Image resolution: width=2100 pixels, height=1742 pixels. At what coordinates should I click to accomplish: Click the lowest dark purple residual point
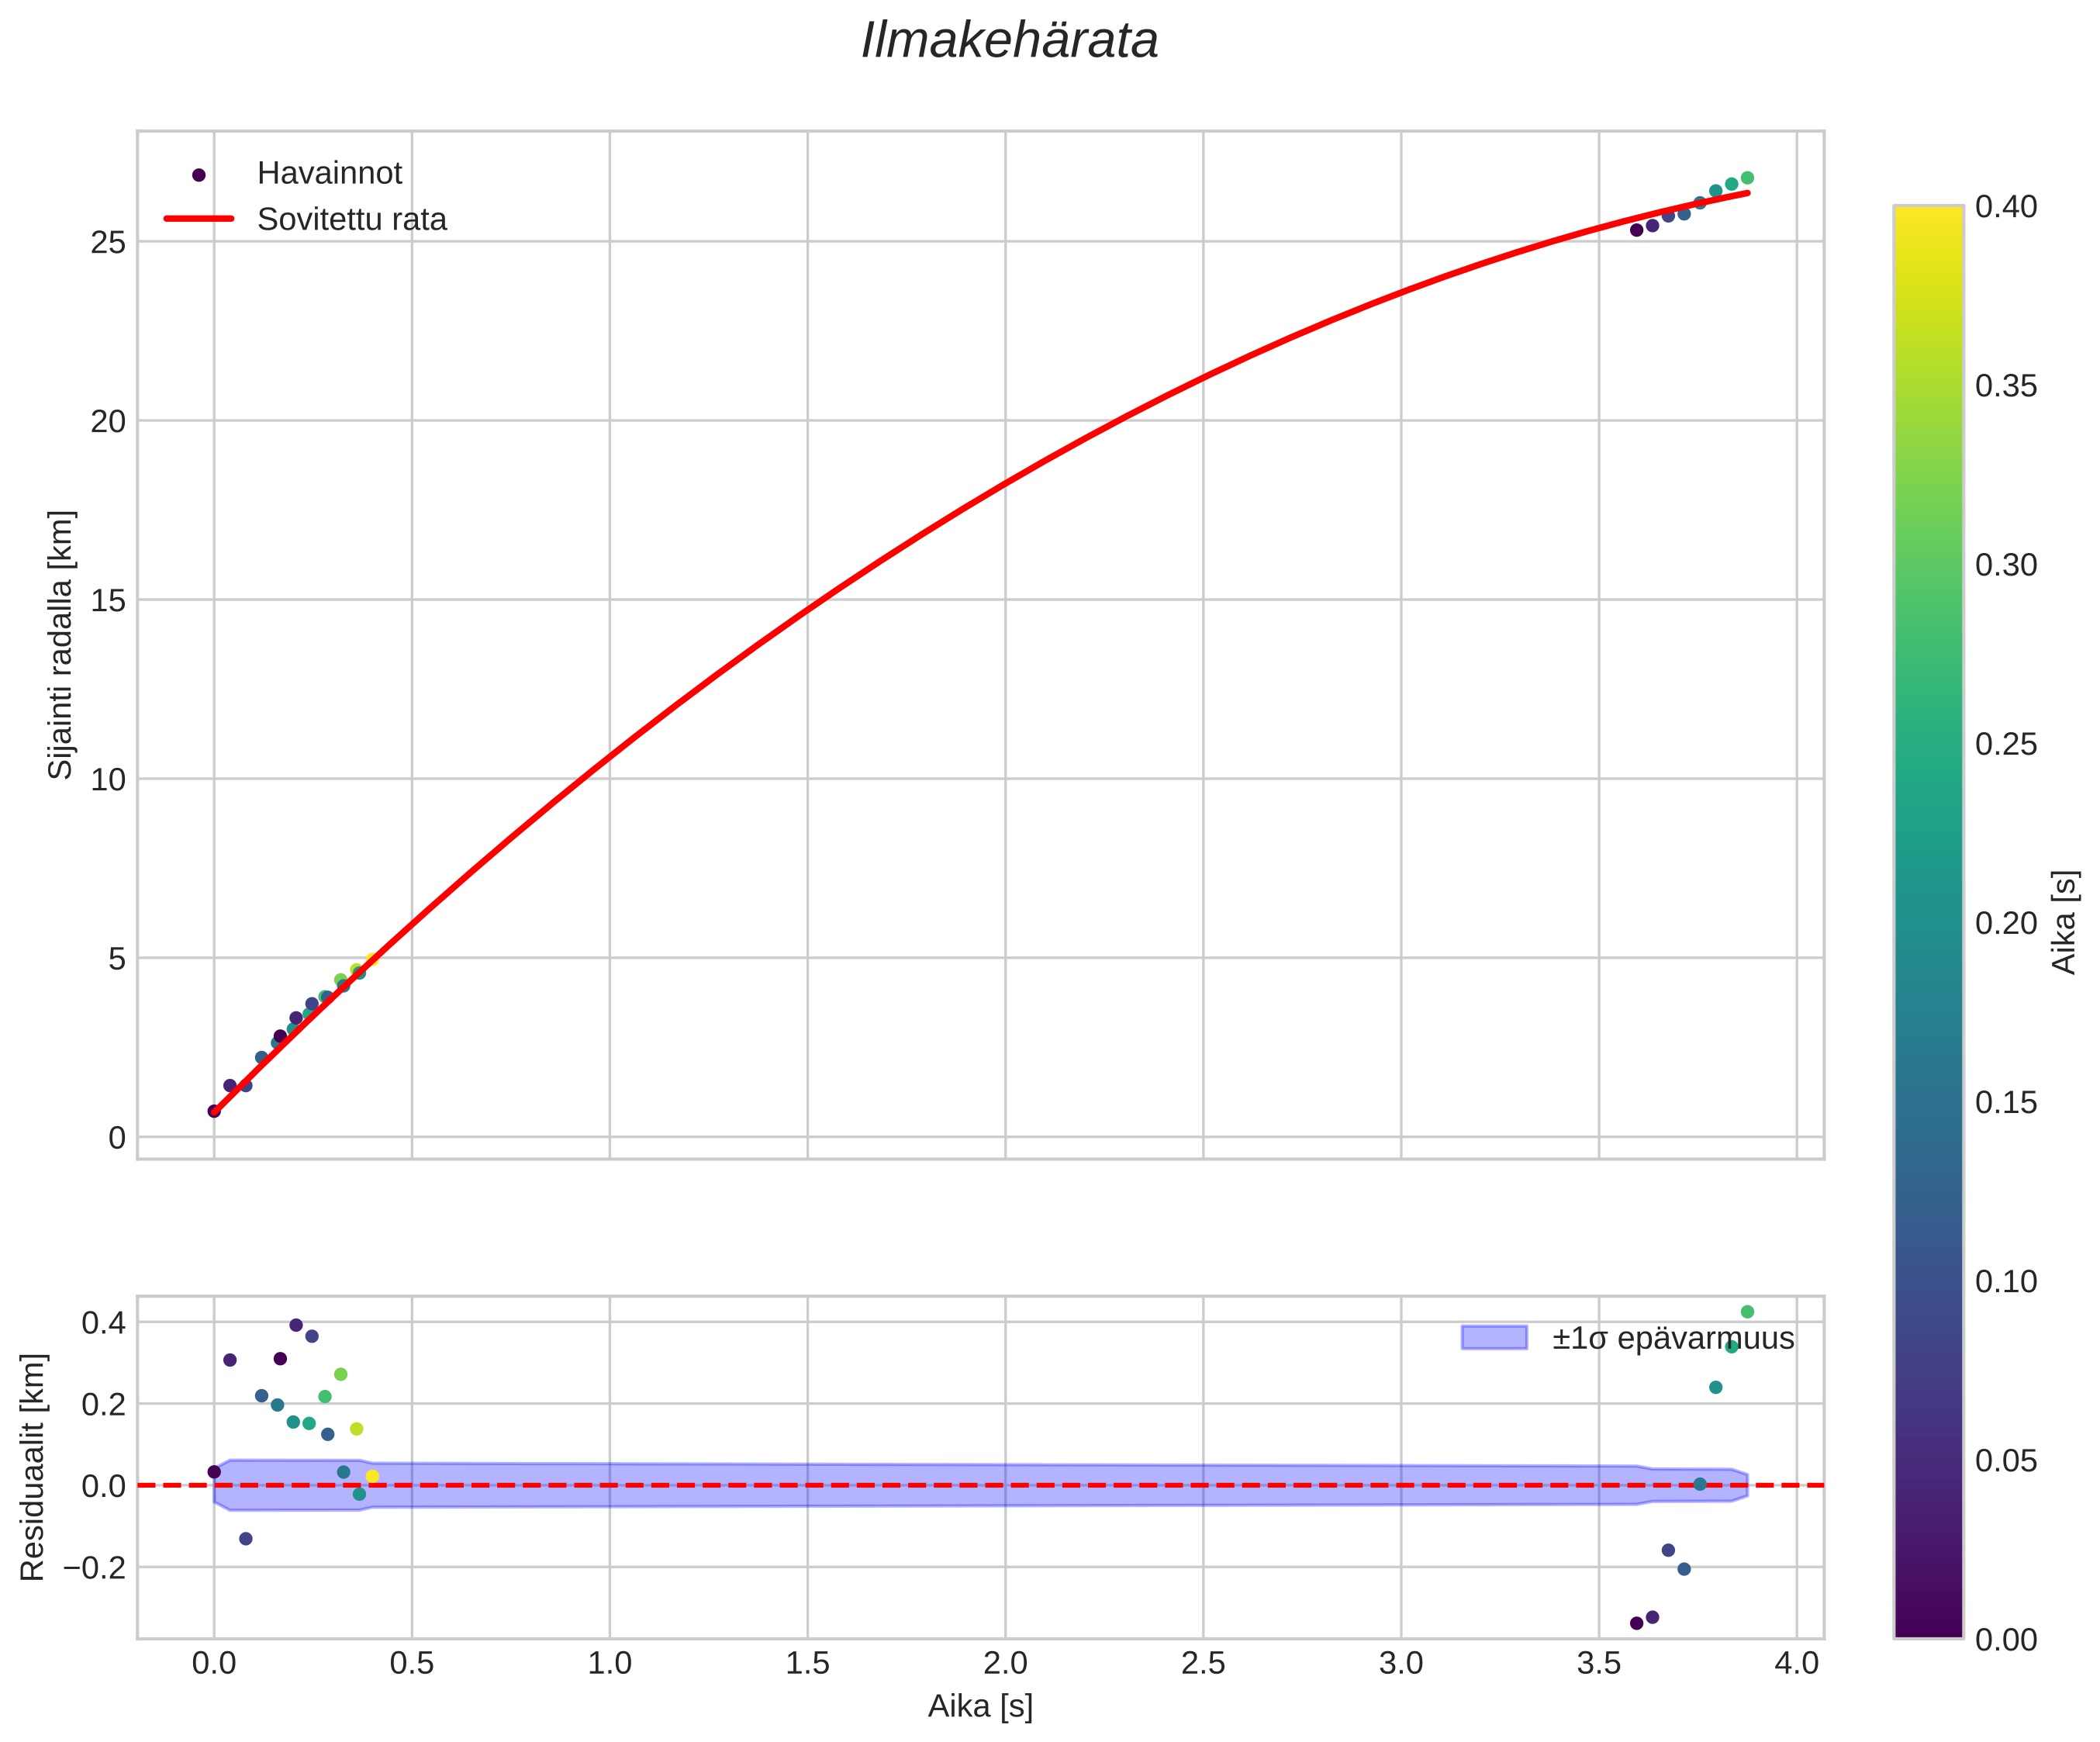click(1636, 1623)
